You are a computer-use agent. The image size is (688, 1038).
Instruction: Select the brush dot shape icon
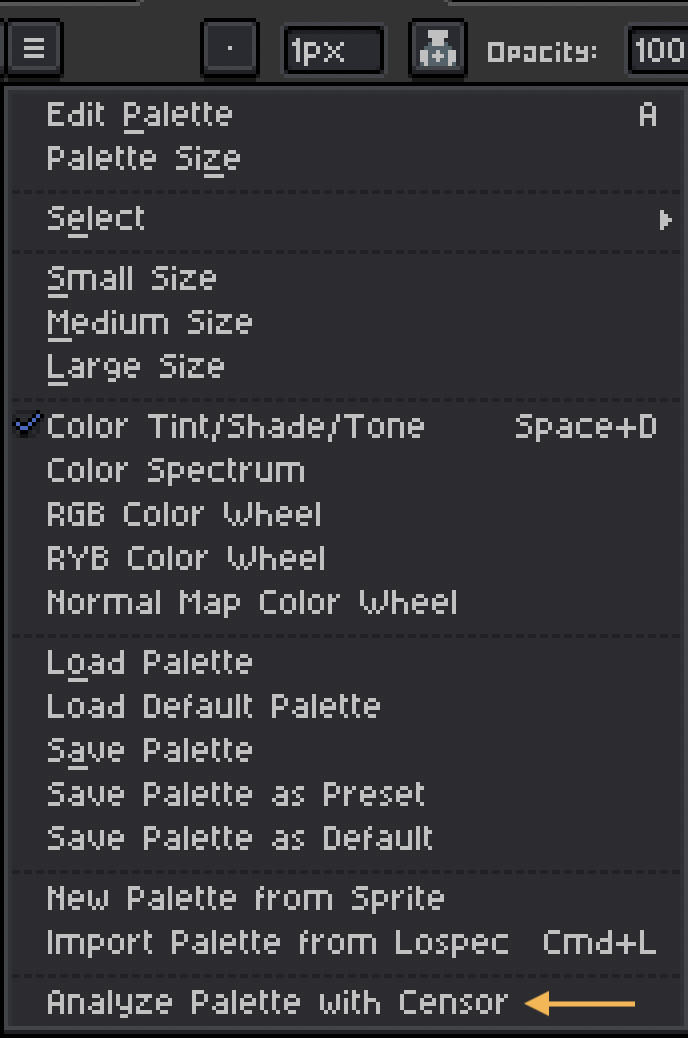point(230,48)
